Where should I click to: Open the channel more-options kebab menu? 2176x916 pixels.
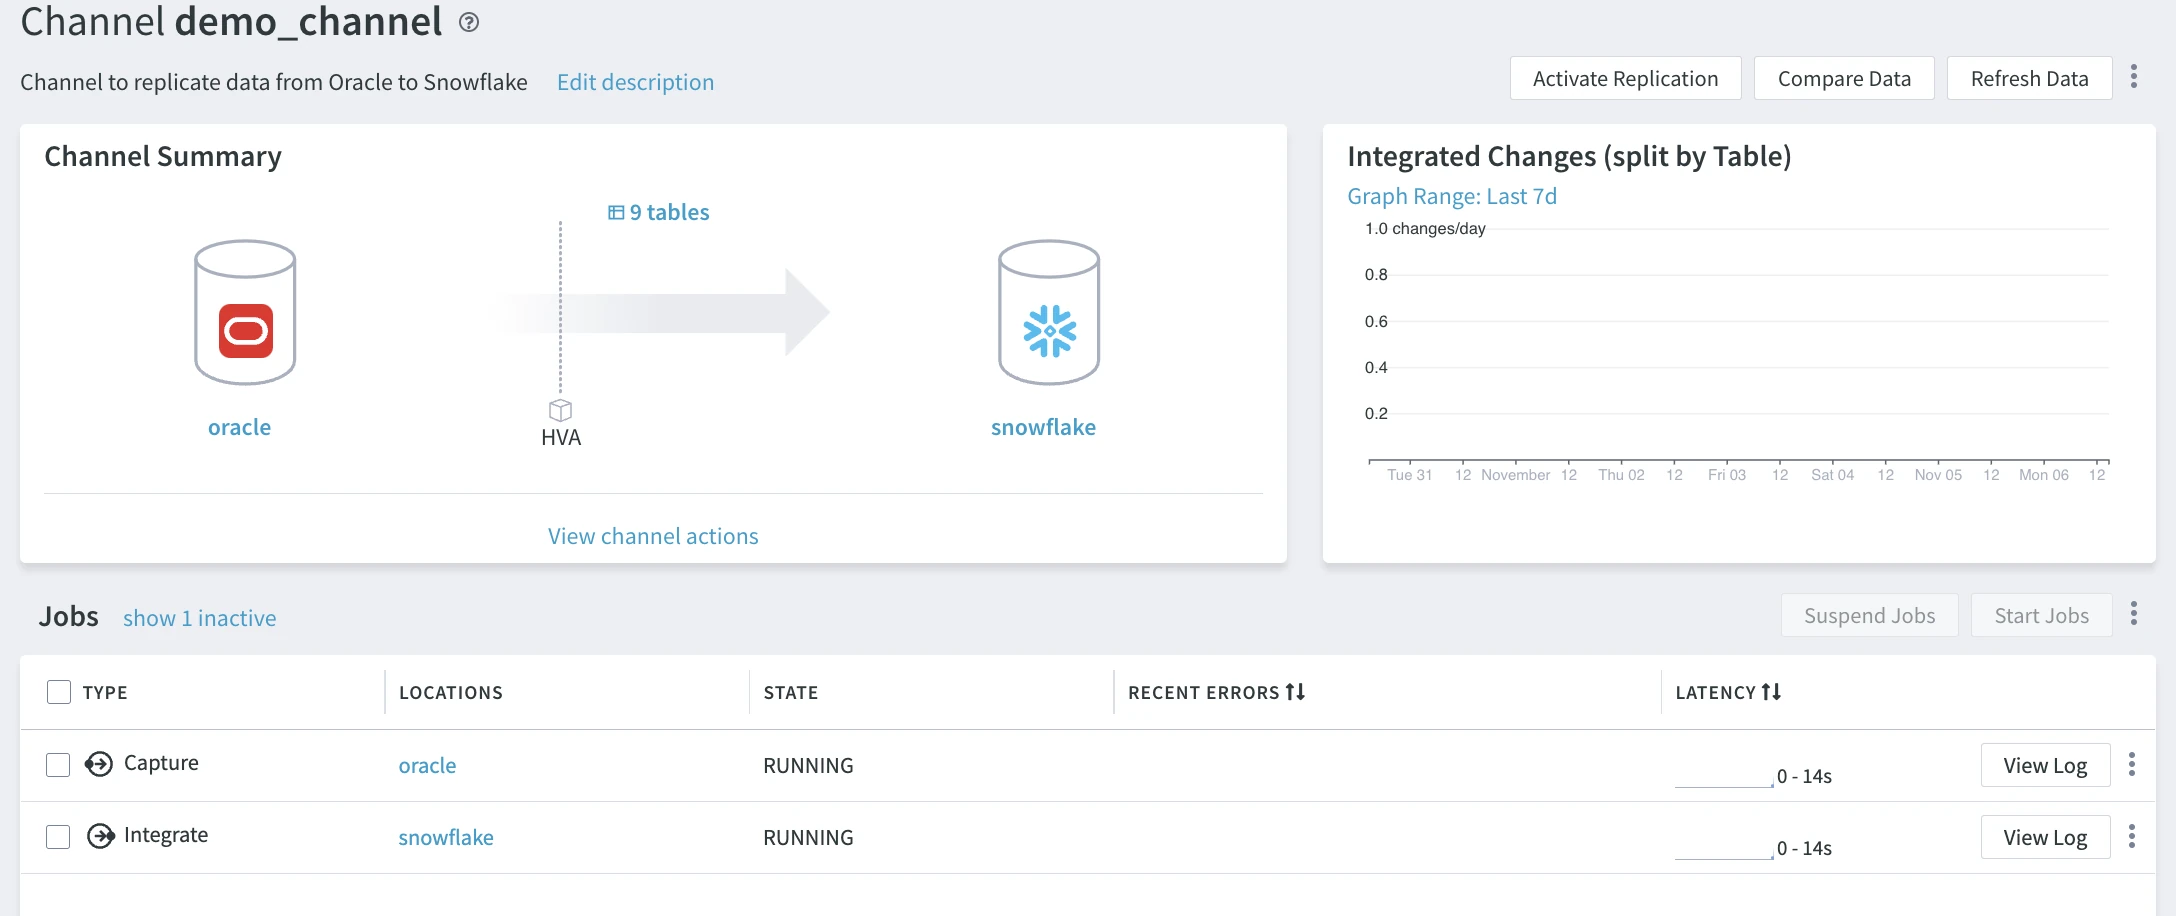pos(2134,77)
